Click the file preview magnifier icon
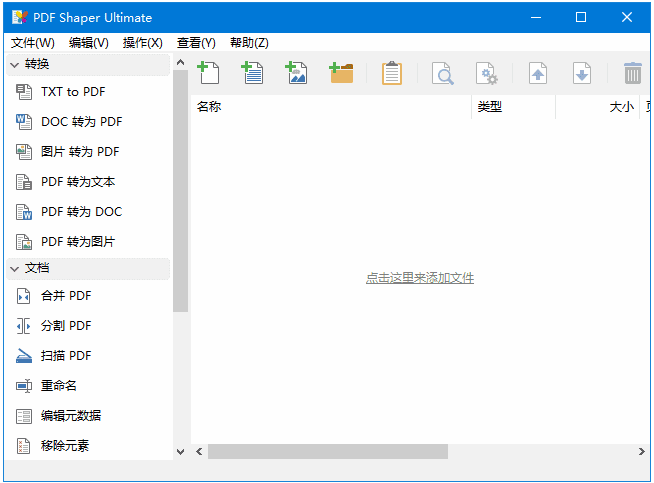 pos(442,73)
